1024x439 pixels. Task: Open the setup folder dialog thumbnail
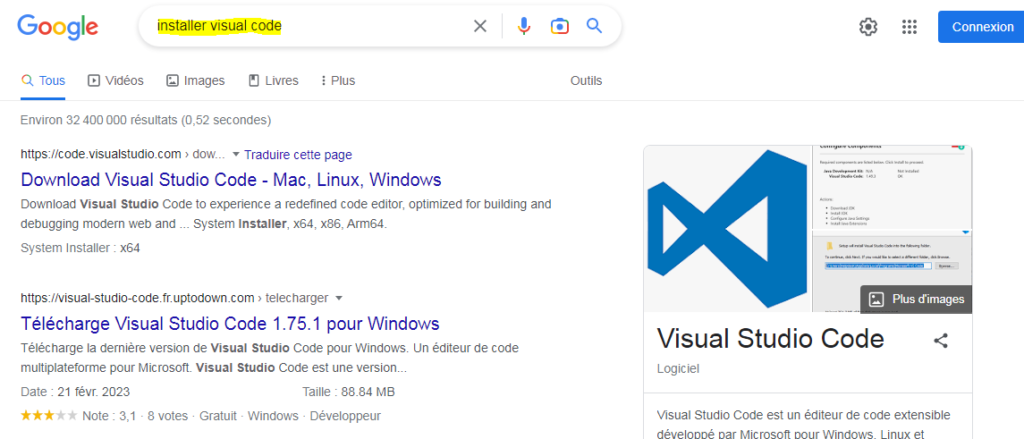[x=892, y=271]
